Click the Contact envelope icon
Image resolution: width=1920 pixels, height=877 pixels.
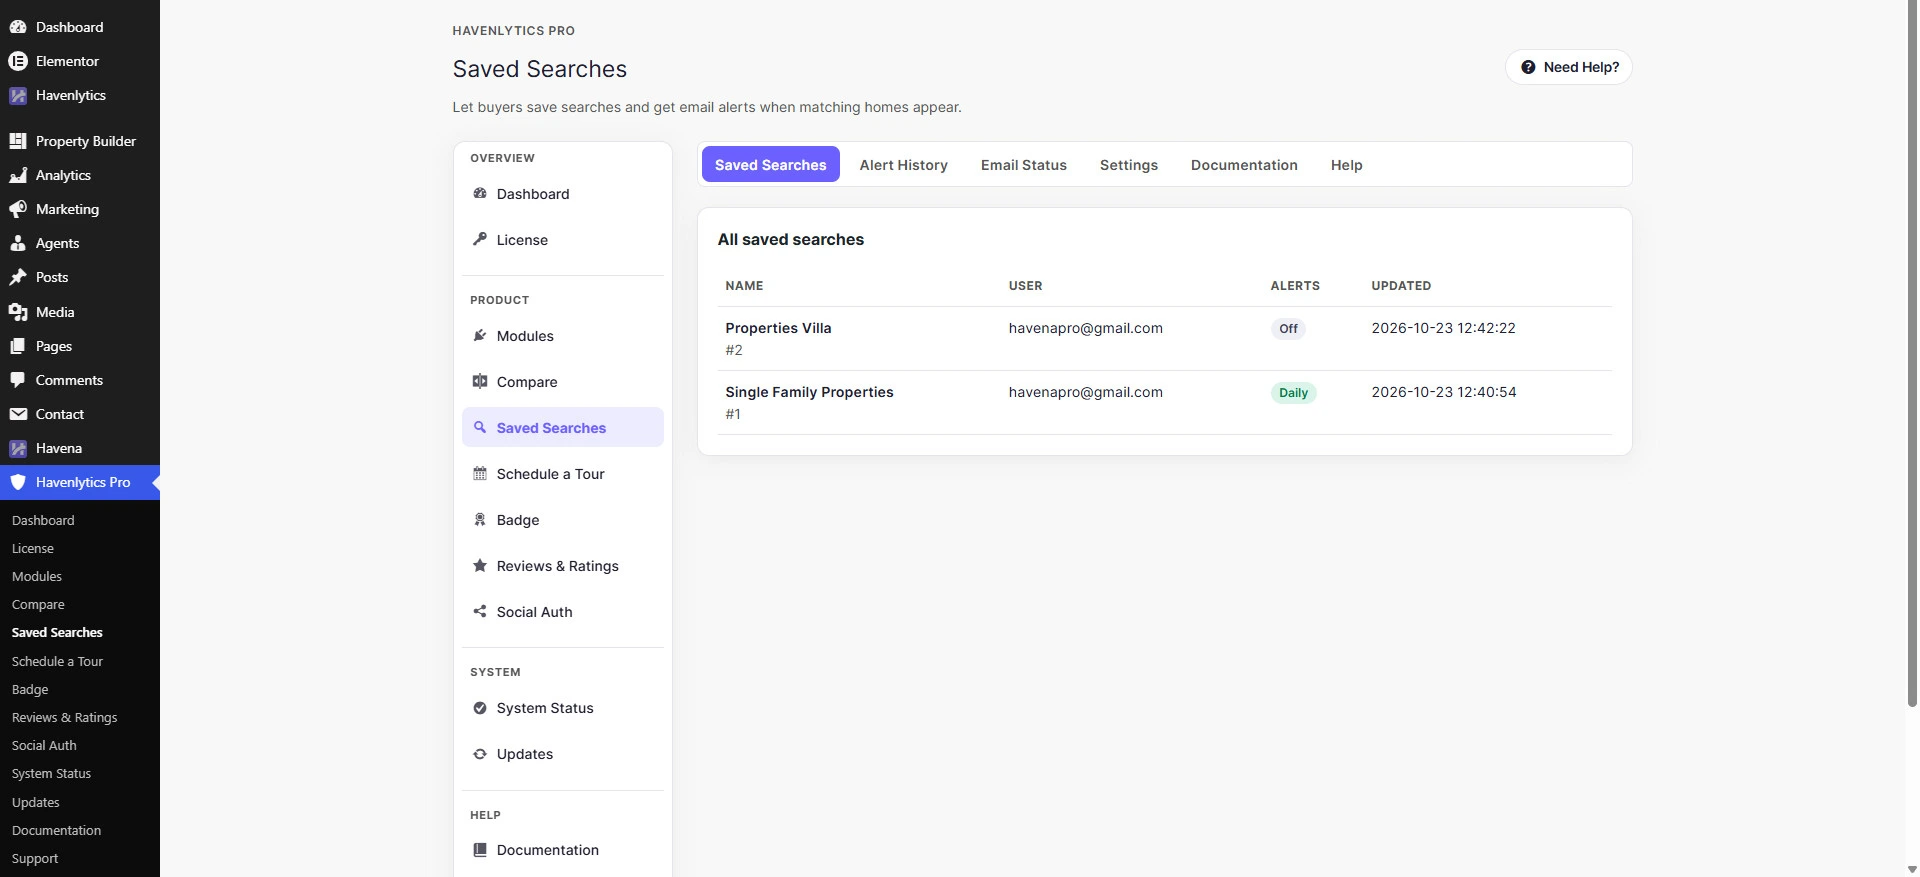[x=18, y=414]
